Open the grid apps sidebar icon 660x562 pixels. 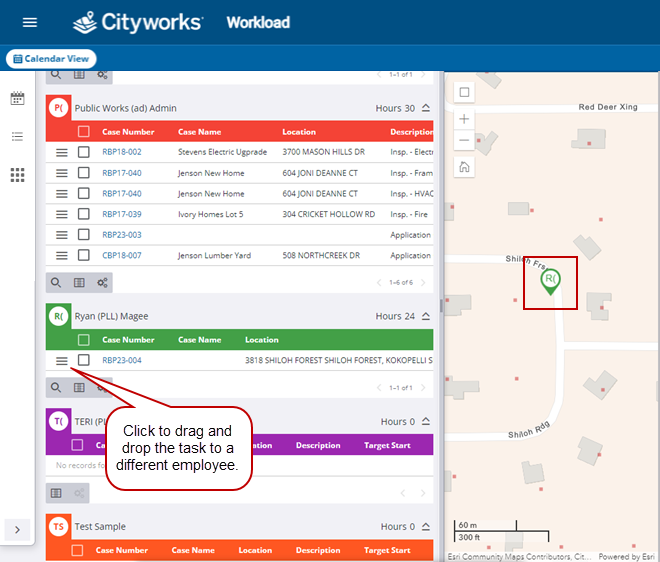click(x=17, y=175)
